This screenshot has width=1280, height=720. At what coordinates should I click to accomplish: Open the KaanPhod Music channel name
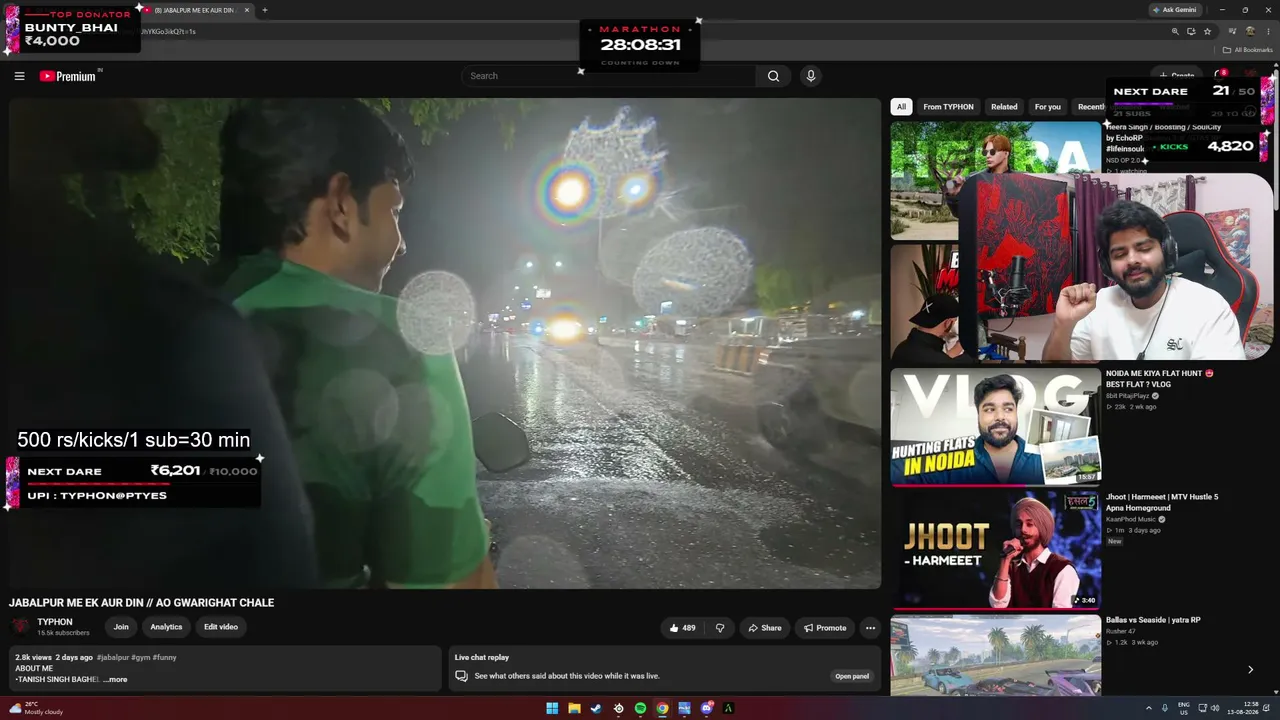[1131, 519]
